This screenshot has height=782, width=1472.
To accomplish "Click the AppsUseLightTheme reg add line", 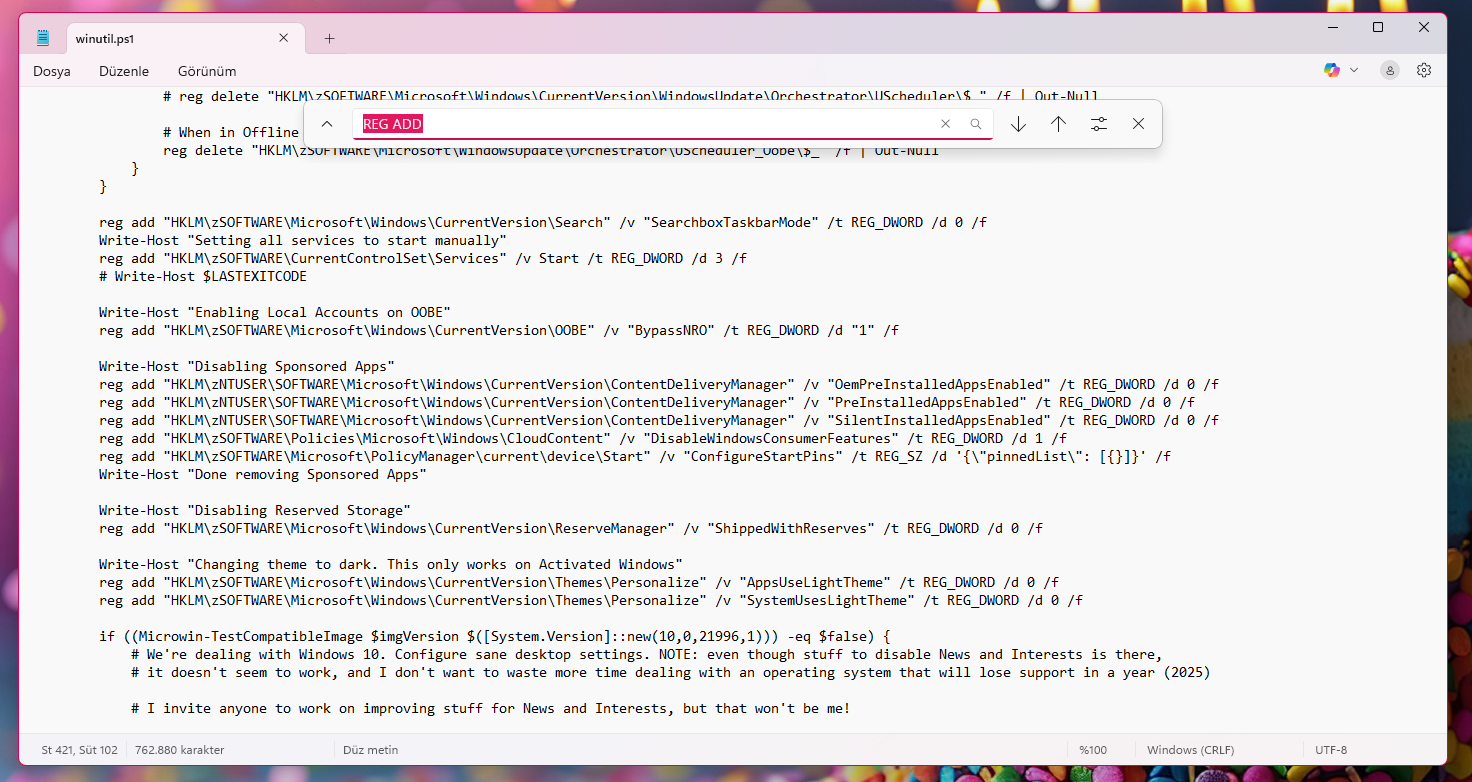I will coord(579,582).
